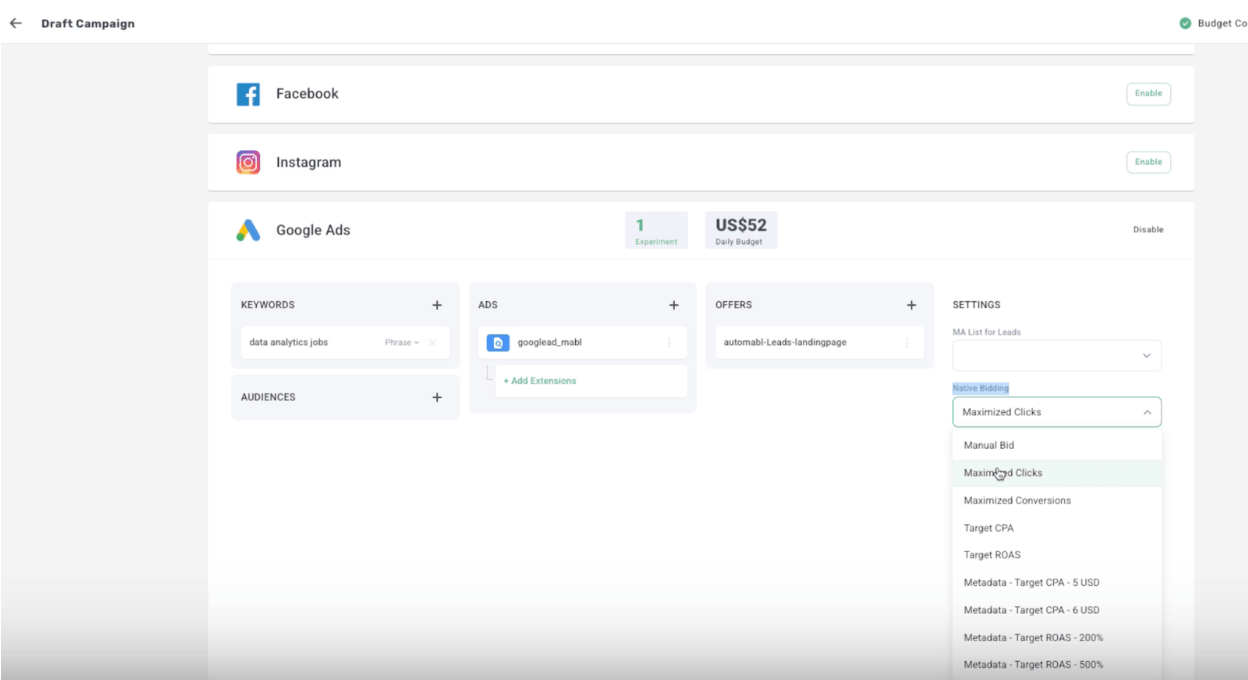Click the Google Ads logo icon
Image resolution: width=1248 pixels, height=680 pixels.
pyautogui.click(x=248, y=228)
